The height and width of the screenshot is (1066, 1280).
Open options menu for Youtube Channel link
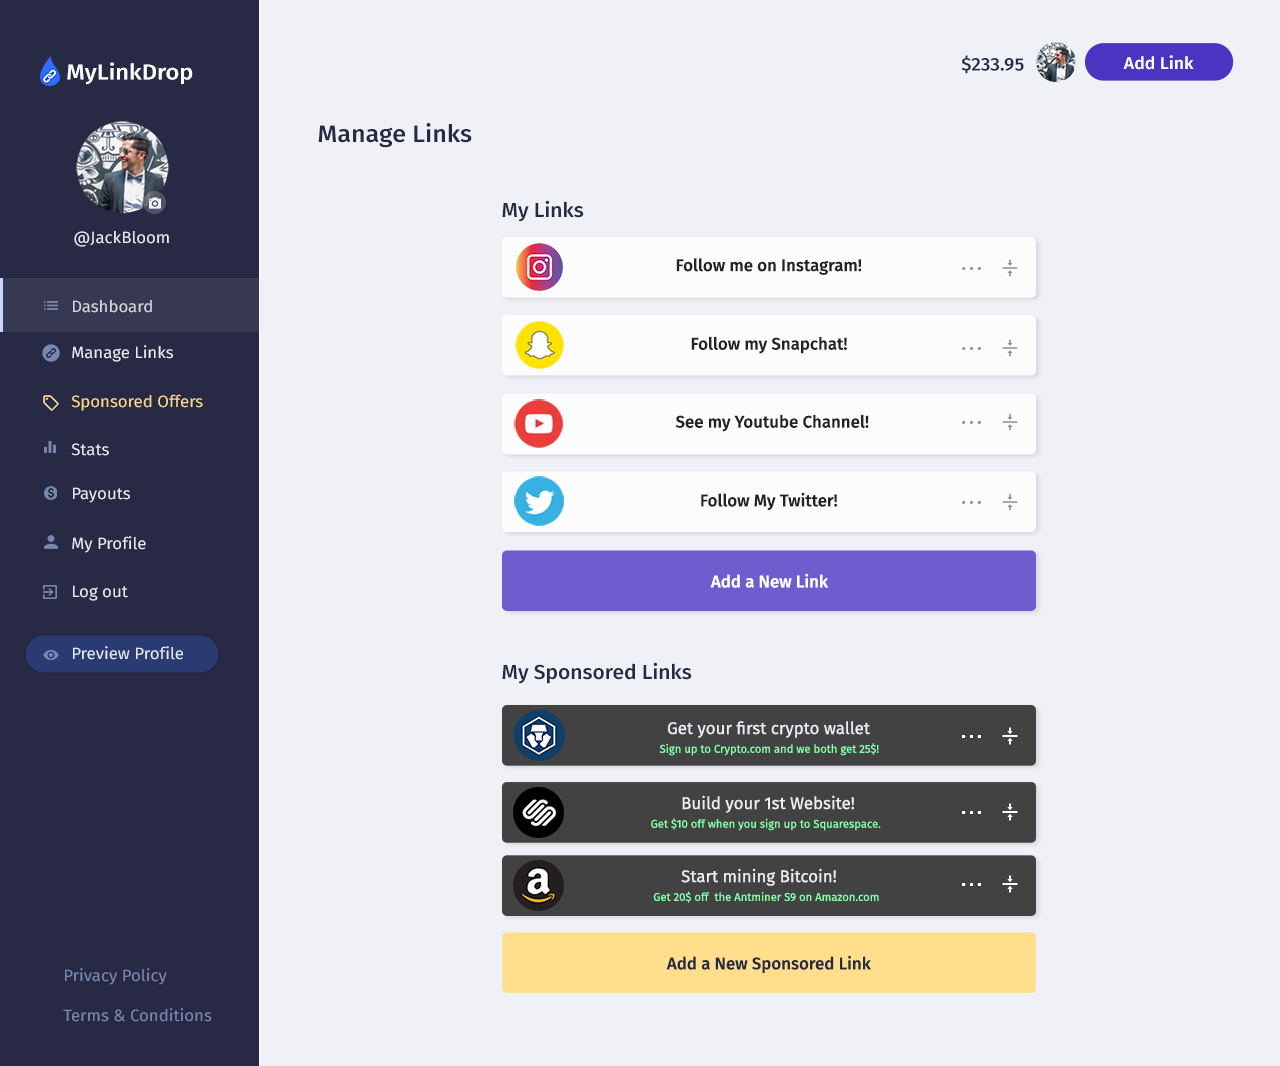pyautogui.click(x=971, y=422)
